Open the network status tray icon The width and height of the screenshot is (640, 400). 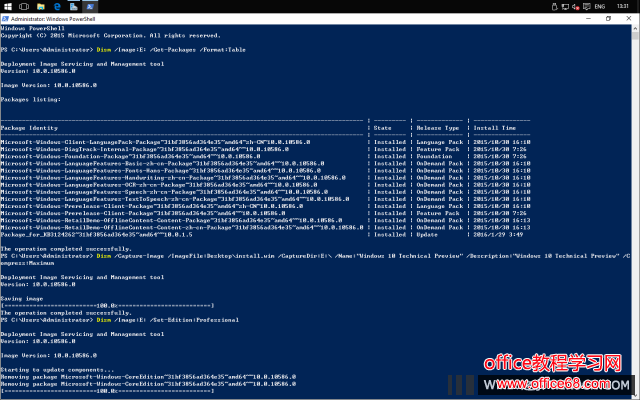click(x=565, y=6)
